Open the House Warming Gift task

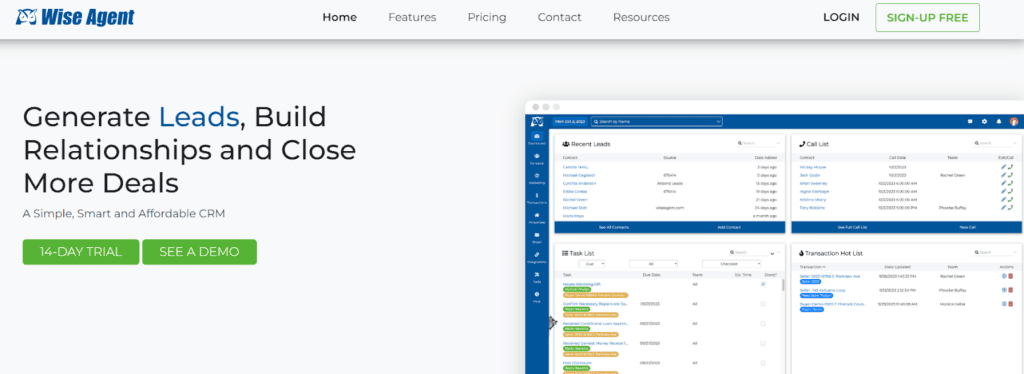(x=581, y=284)
